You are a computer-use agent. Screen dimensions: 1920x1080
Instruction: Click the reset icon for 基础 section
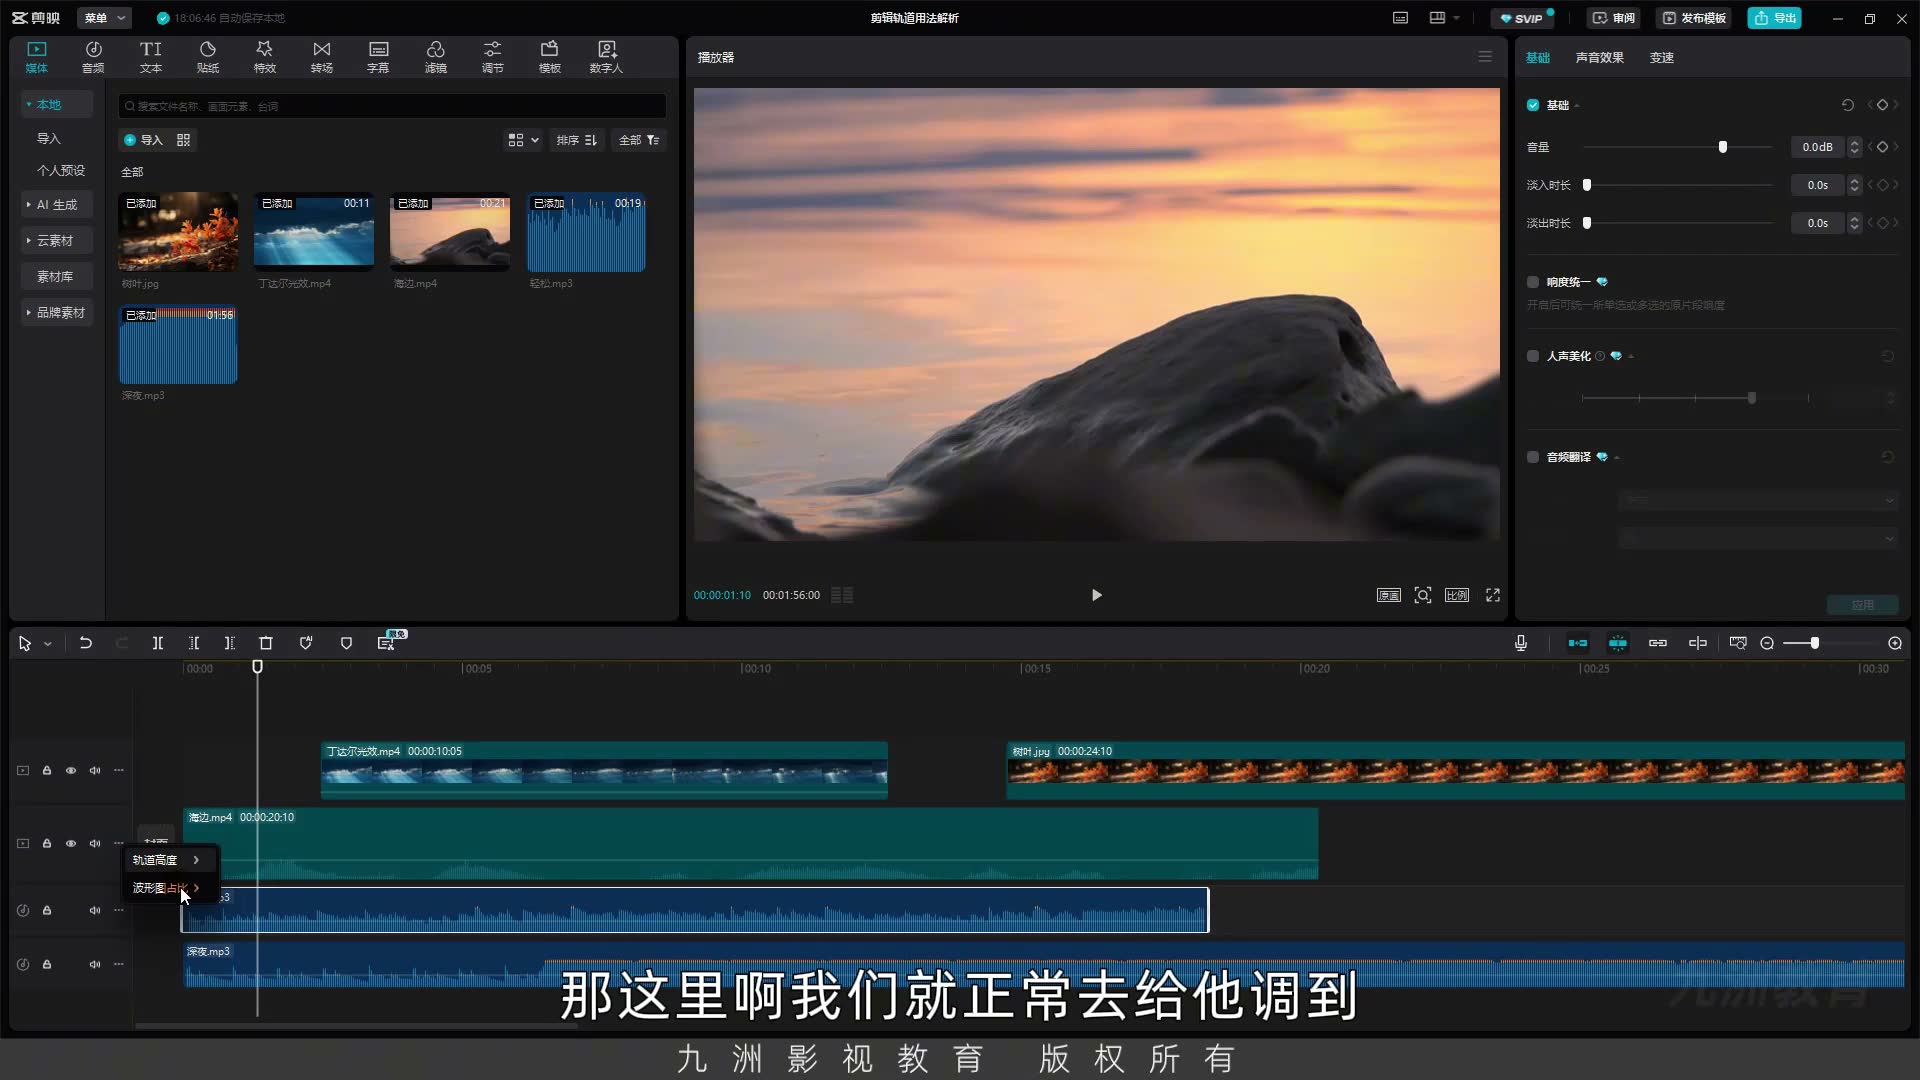click(1847, 105)
